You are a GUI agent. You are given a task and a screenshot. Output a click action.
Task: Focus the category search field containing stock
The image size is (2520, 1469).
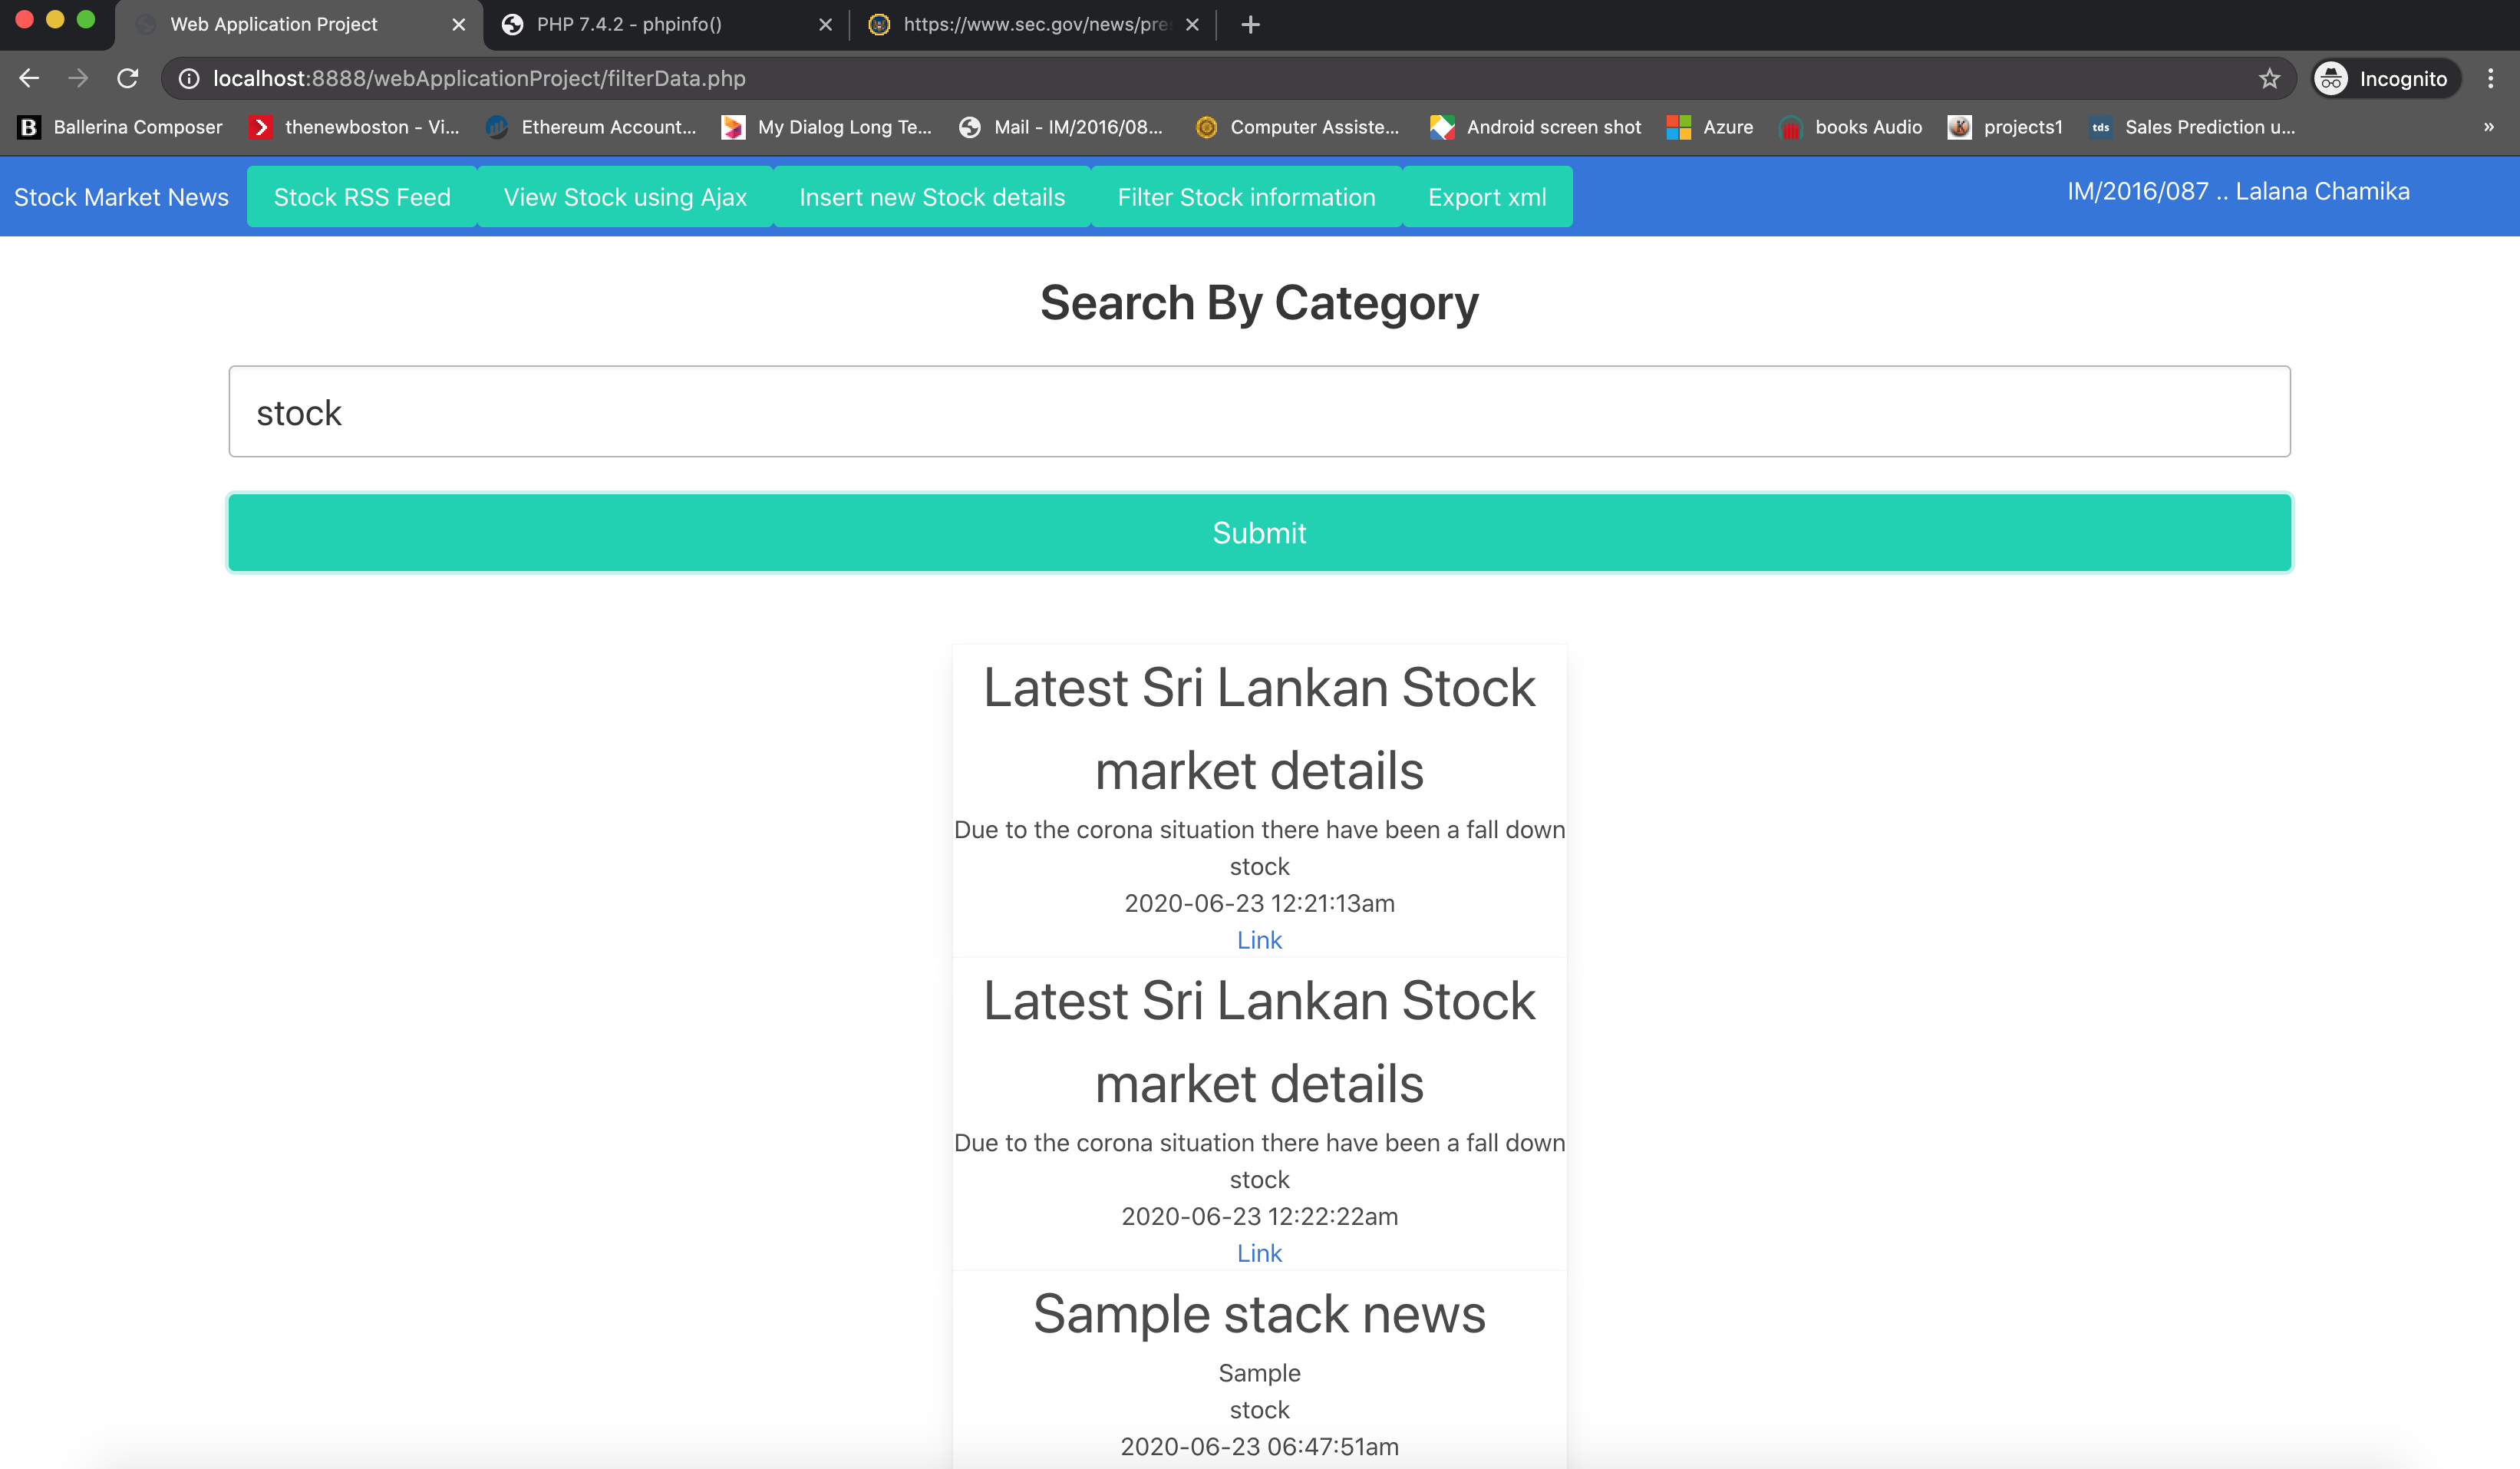coord(1259,412)
